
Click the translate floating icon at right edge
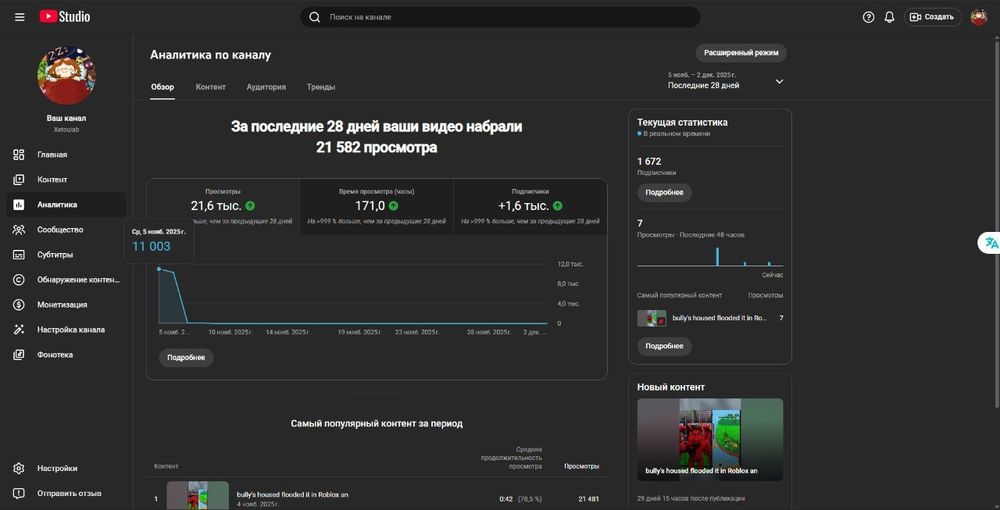[x=991, y=243]
